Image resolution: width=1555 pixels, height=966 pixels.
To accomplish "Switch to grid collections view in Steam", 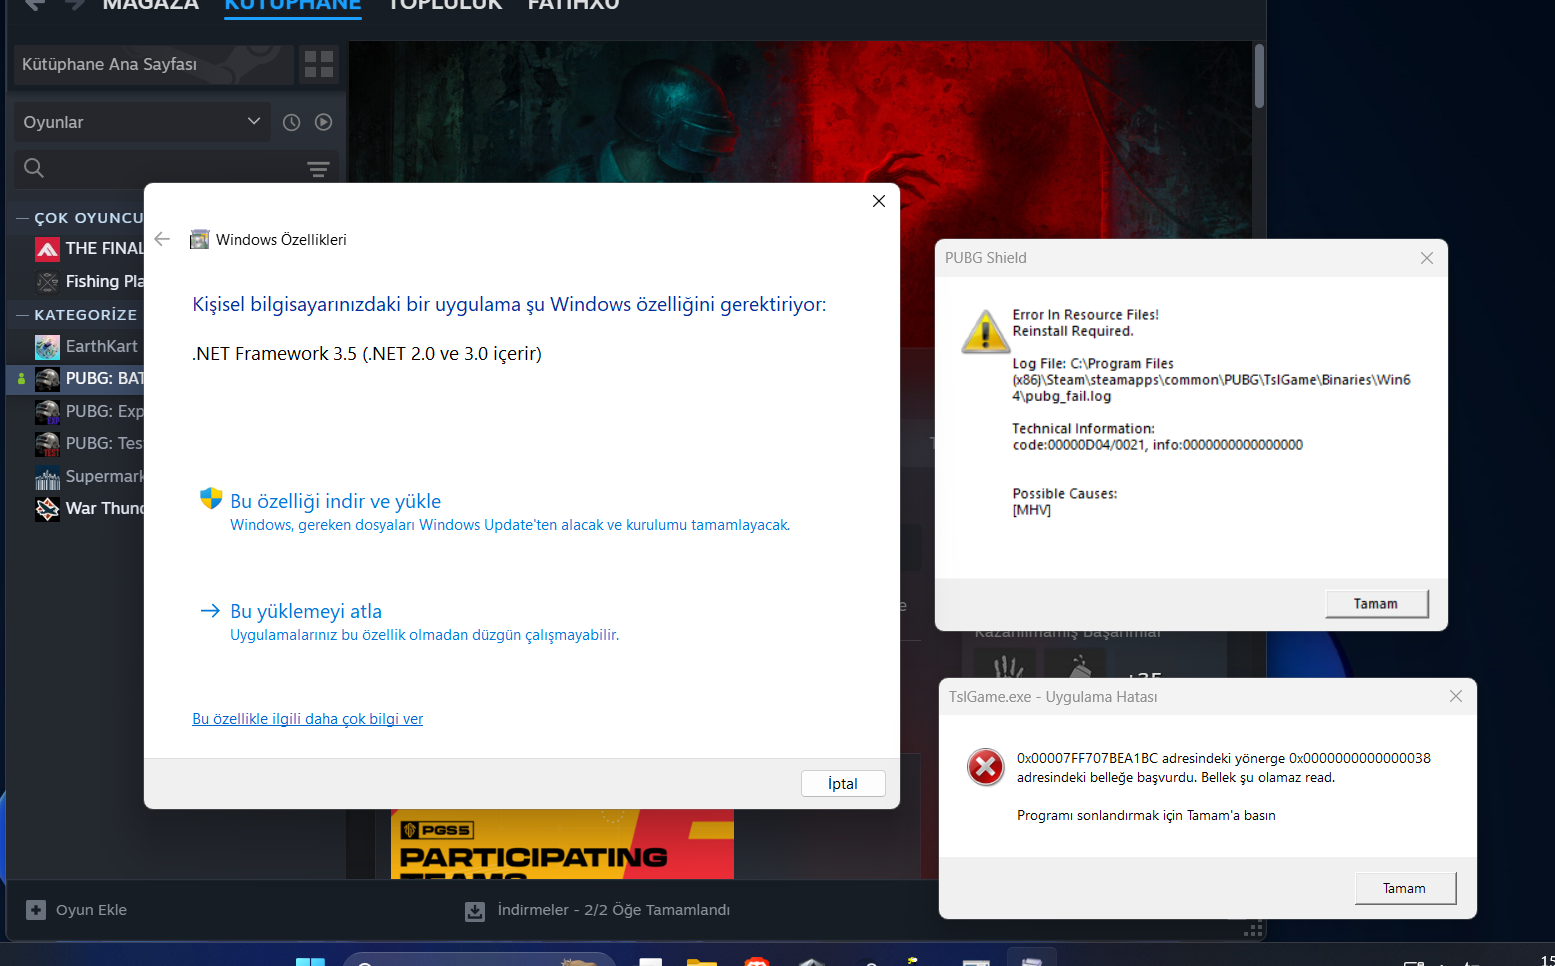I will click(x=319, y=64).
